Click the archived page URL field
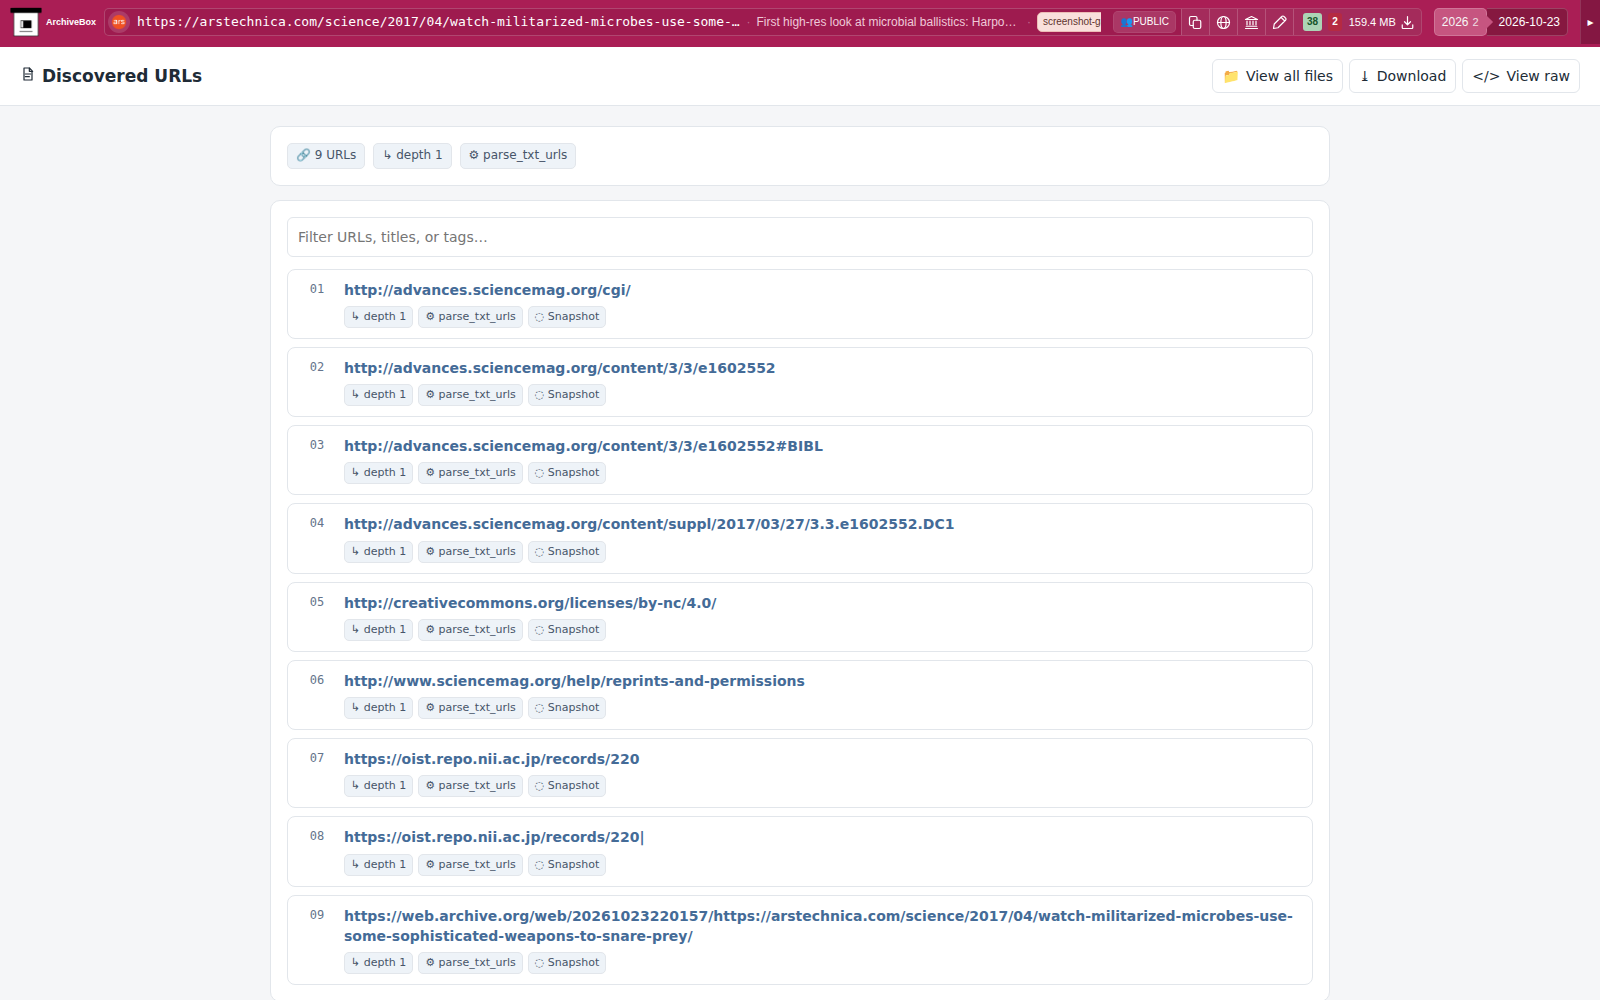This screenshot has width=1600, height=1000. pos(438,22)
